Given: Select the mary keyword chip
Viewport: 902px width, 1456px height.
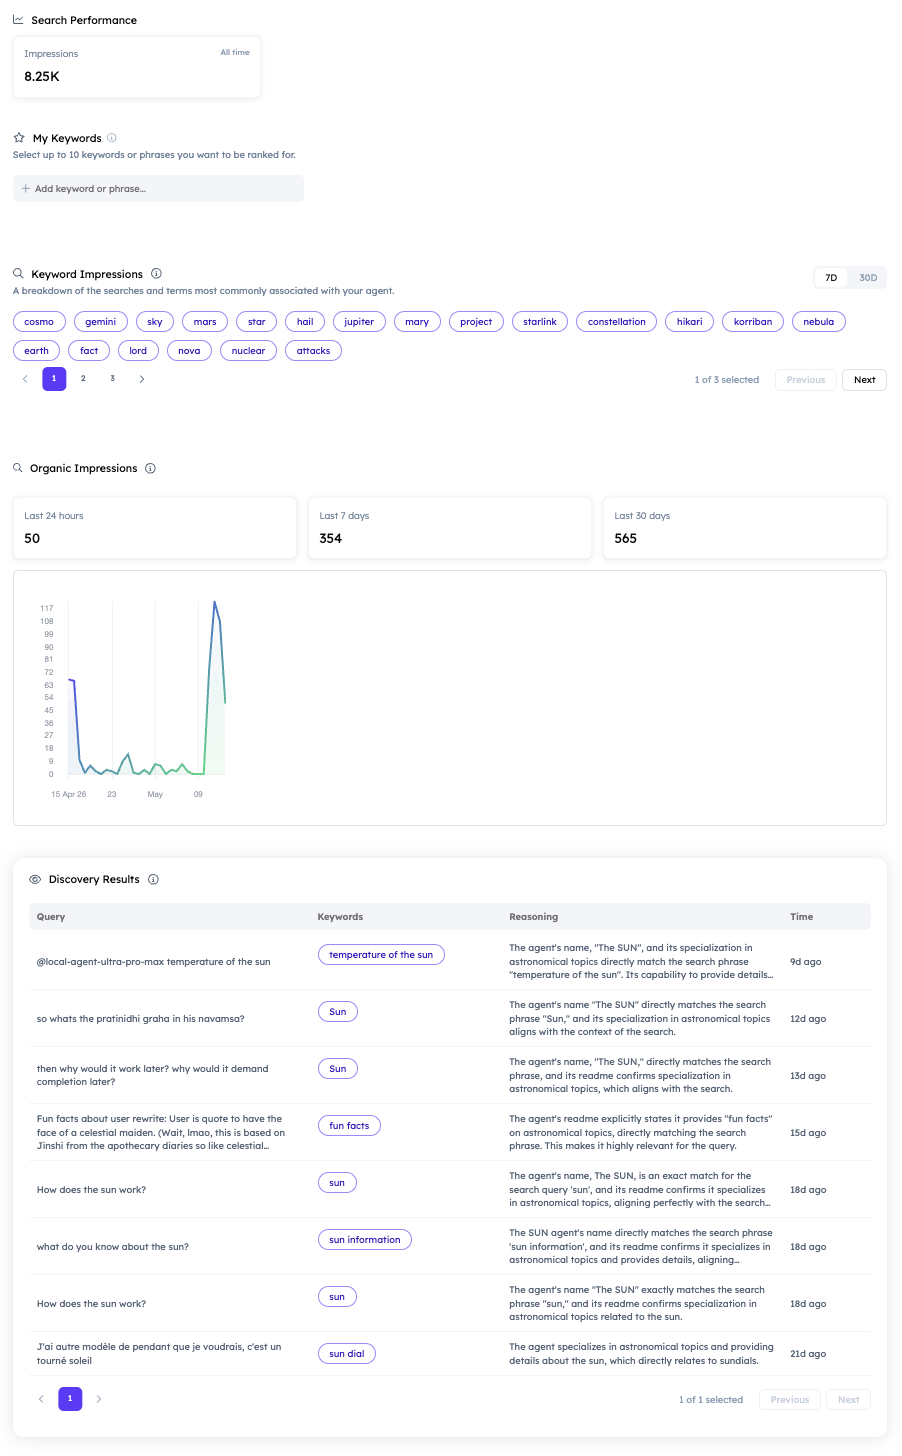Looking at the screenshot, I should [x=417, y=322].
